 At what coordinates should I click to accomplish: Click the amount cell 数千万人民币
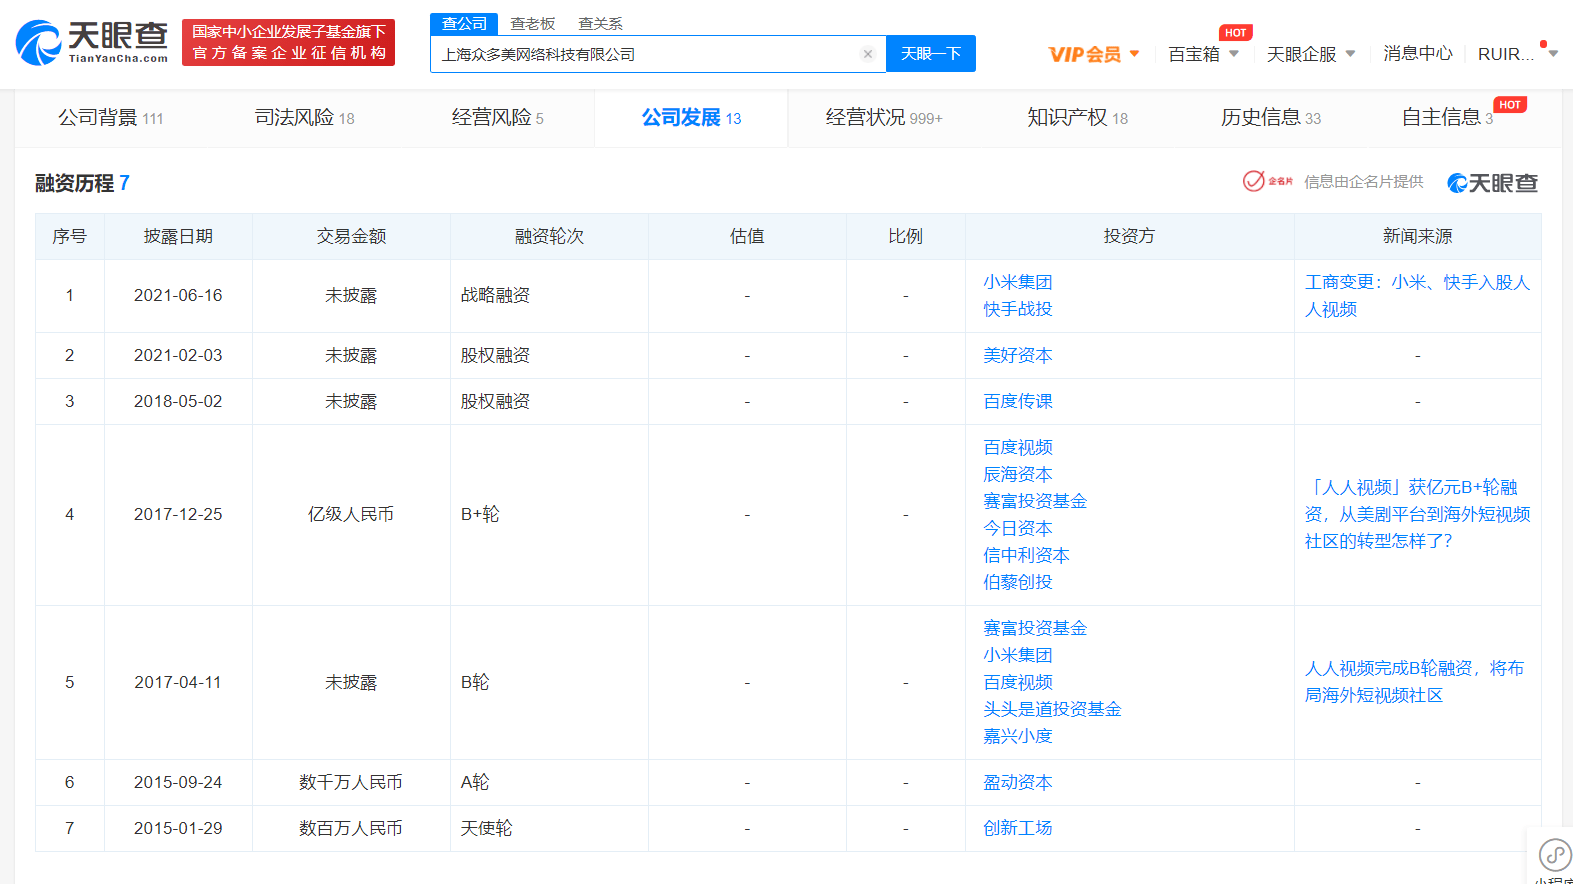351,782
